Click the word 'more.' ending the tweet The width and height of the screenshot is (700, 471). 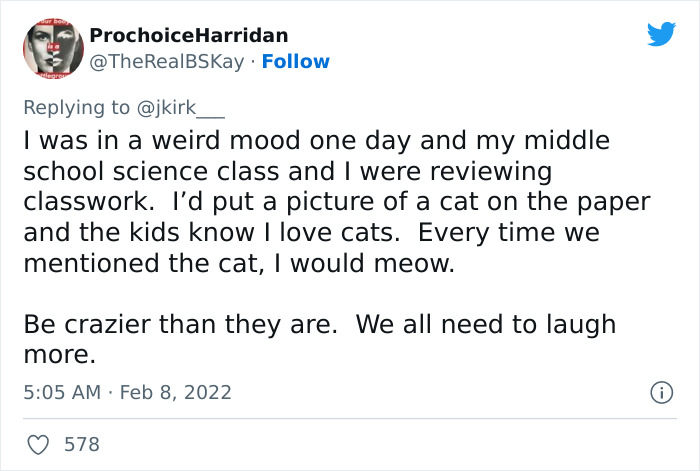tap(59, 355)
